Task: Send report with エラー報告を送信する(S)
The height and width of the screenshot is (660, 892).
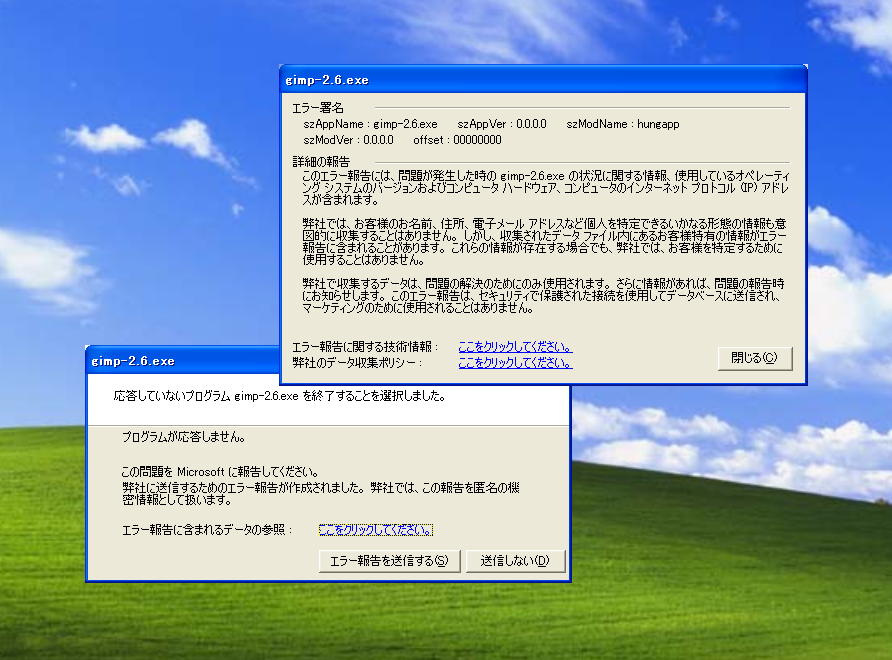Action: pyautogui.click(x=389, y=561)
